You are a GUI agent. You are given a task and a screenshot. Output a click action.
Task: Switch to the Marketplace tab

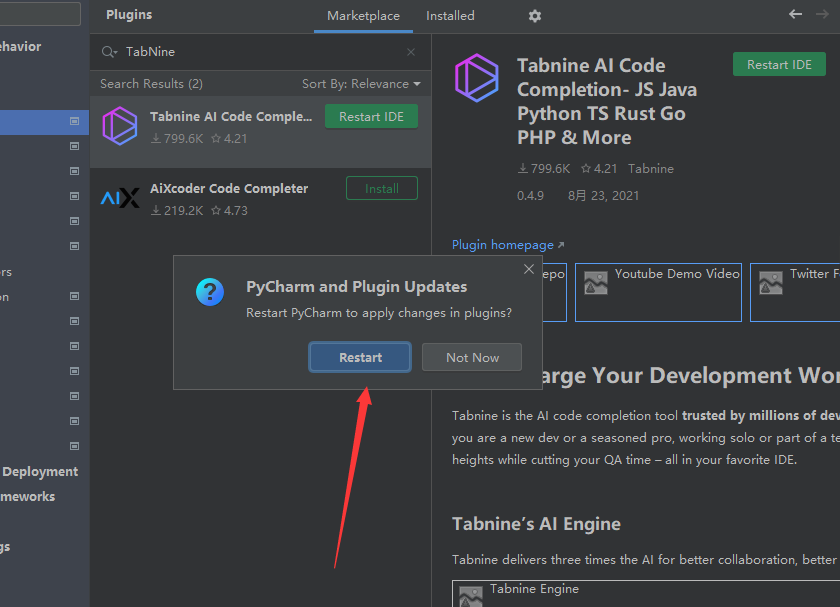click(363, 16)
